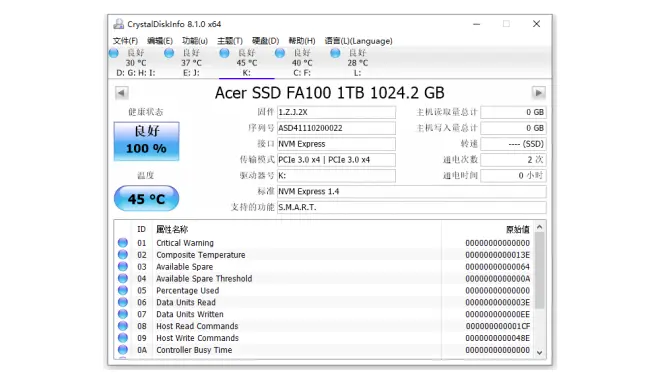The image size is (660, 378).
Task: Open the 帮助(H) menu
Action: point(302,41)
